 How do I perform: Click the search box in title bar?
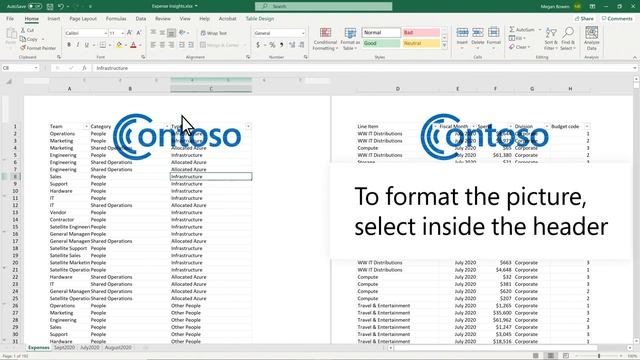[x=324, y=6]
